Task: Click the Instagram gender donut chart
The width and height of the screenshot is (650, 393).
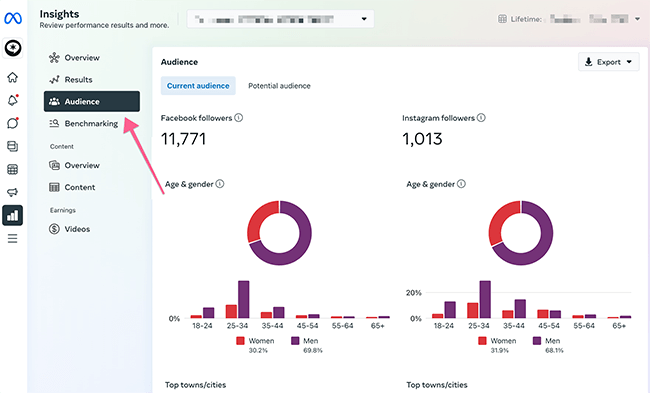Action: [521, 233]
